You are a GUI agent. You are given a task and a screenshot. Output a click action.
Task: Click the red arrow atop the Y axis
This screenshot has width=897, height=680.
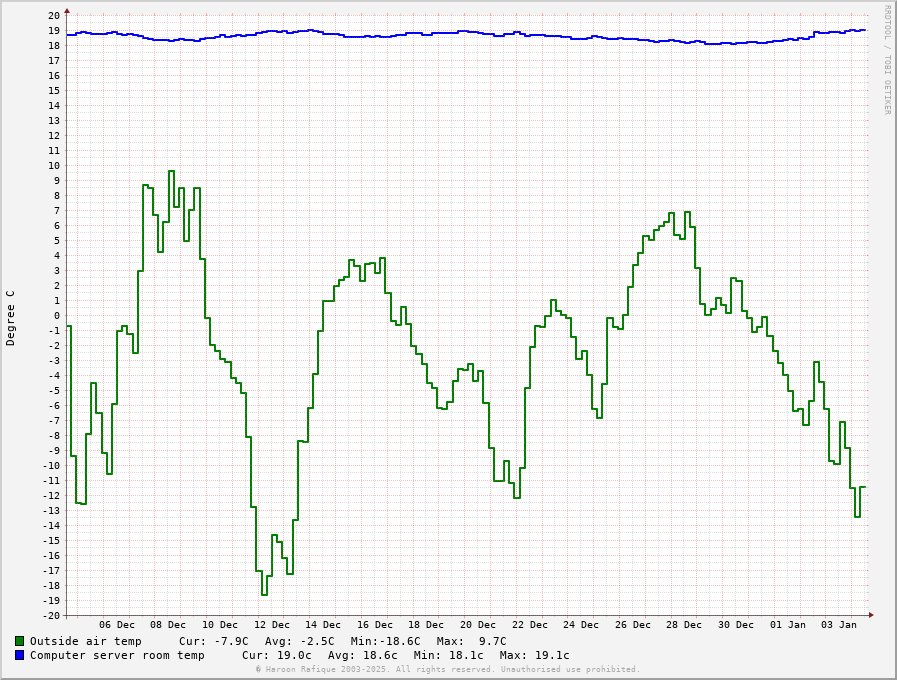67,11
